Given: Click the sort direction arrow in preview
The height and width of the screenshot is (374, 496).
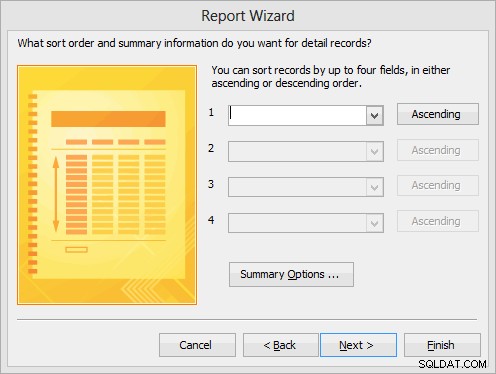Looking at the screenshot, I should pyautogui.click(x=56, y=194).
